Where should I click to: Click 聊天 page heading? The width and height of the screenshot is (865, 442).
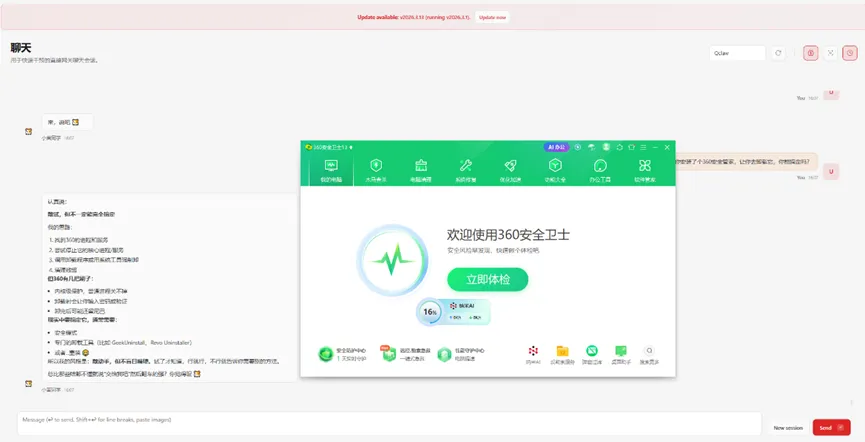click(21, 48)
